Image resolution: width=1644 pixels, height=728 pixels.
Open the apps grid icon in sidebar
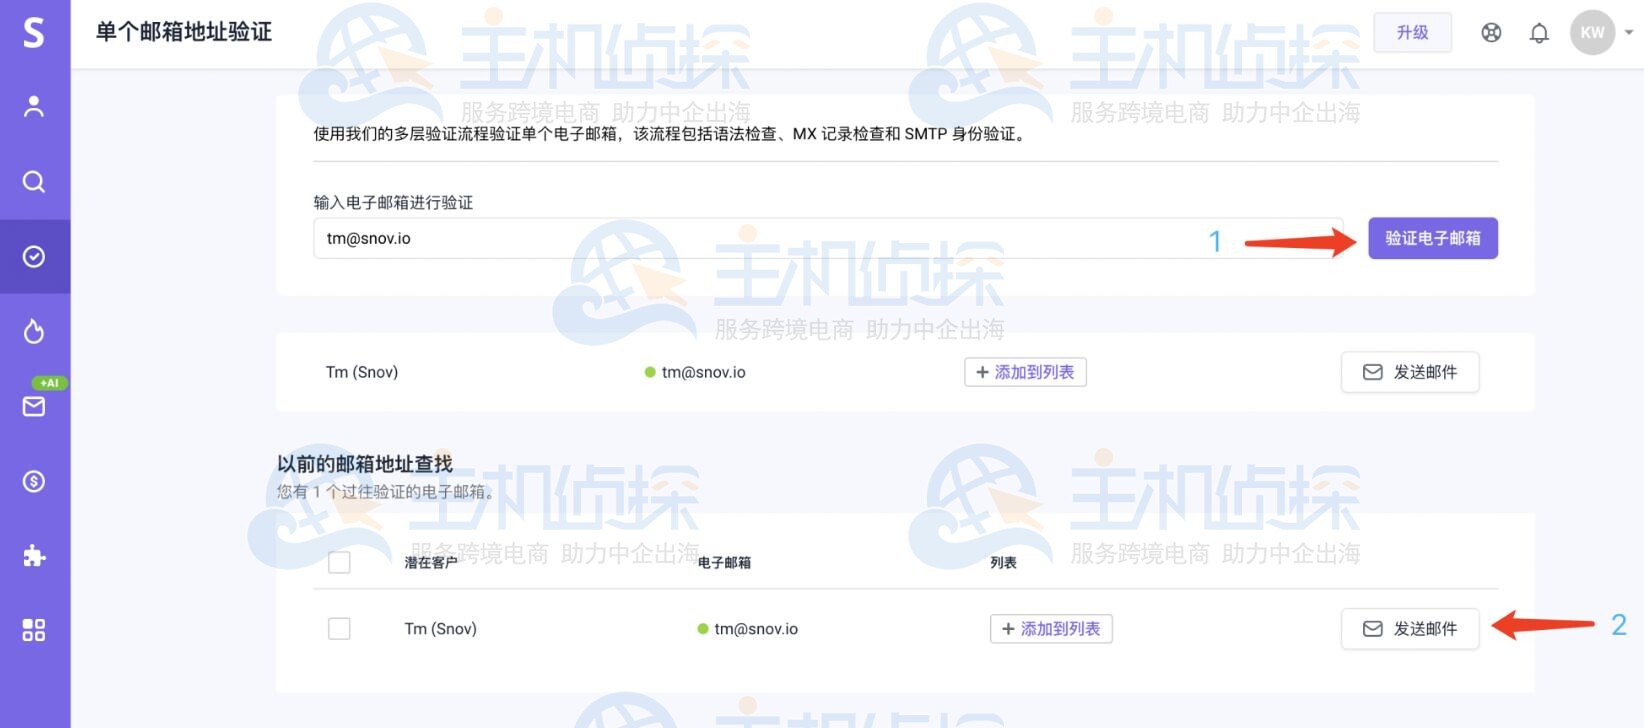coord(34,630)
